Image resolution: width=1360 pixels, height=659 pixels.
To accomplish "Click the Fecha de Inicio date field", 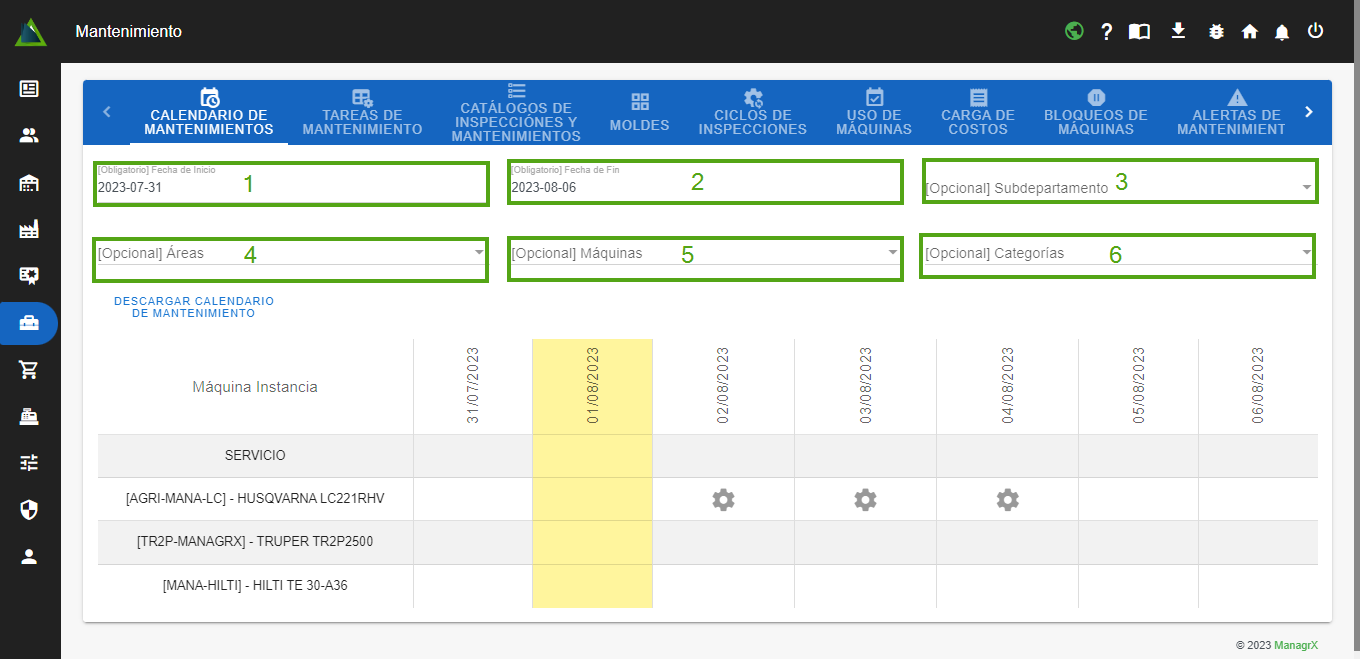I will (x=290, y=187).
